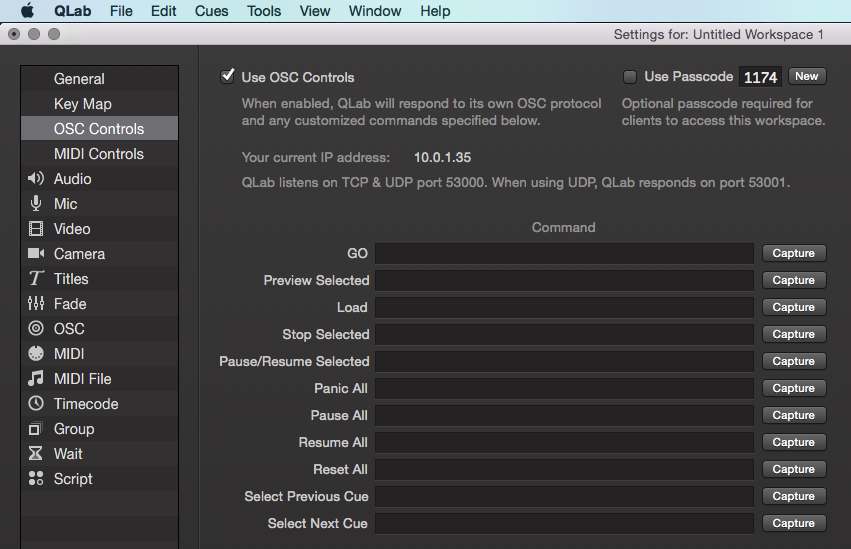Click the Titles T icon
Viewport: 851px width, 549px height.
(x=36, y=278)
